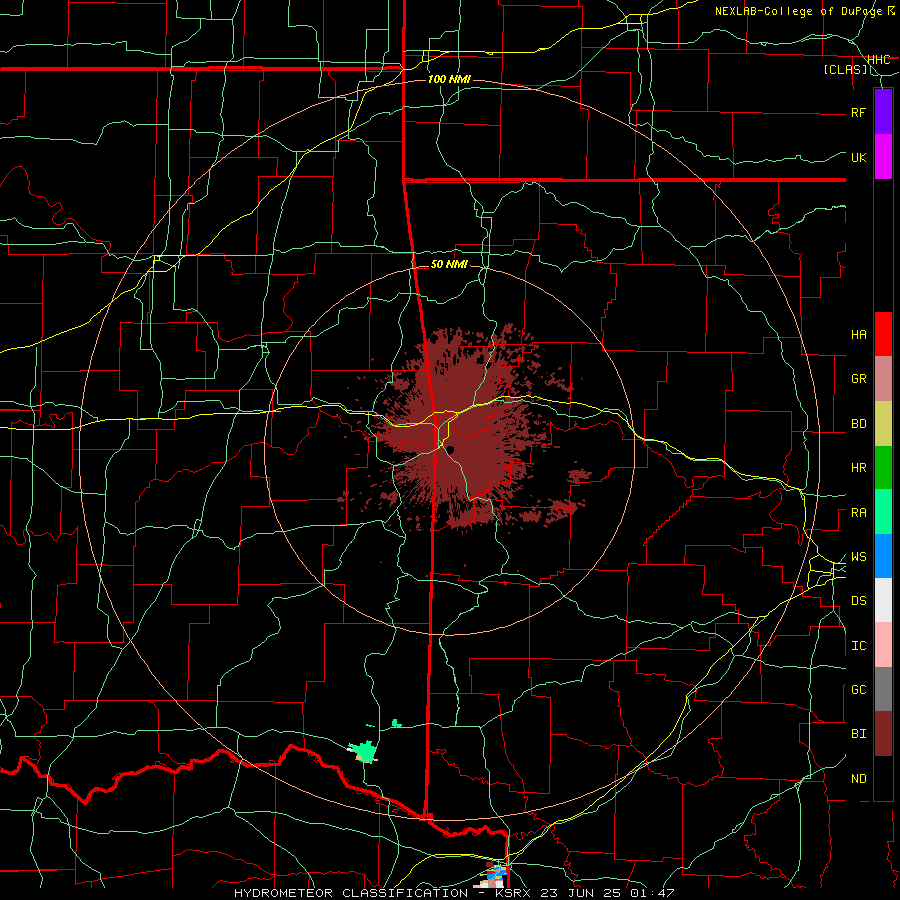
Task: Click the RA light green legend swatch
Action: pyautogui.click(x=883, y=512)
